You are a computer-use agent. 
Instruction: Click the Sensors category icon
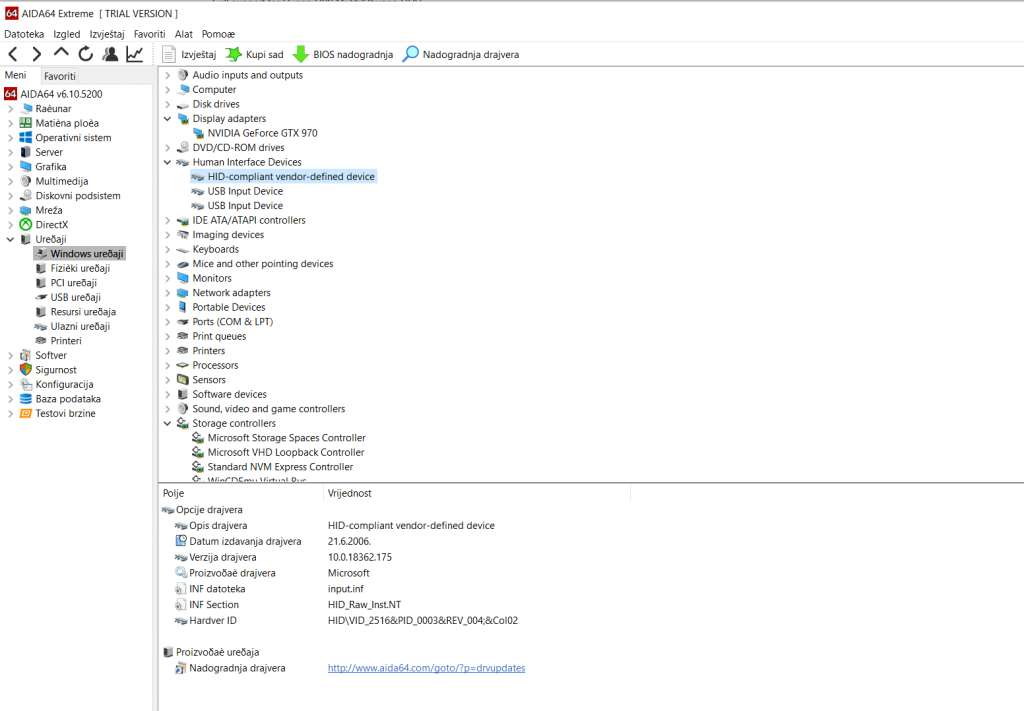[x=183, y=379]
